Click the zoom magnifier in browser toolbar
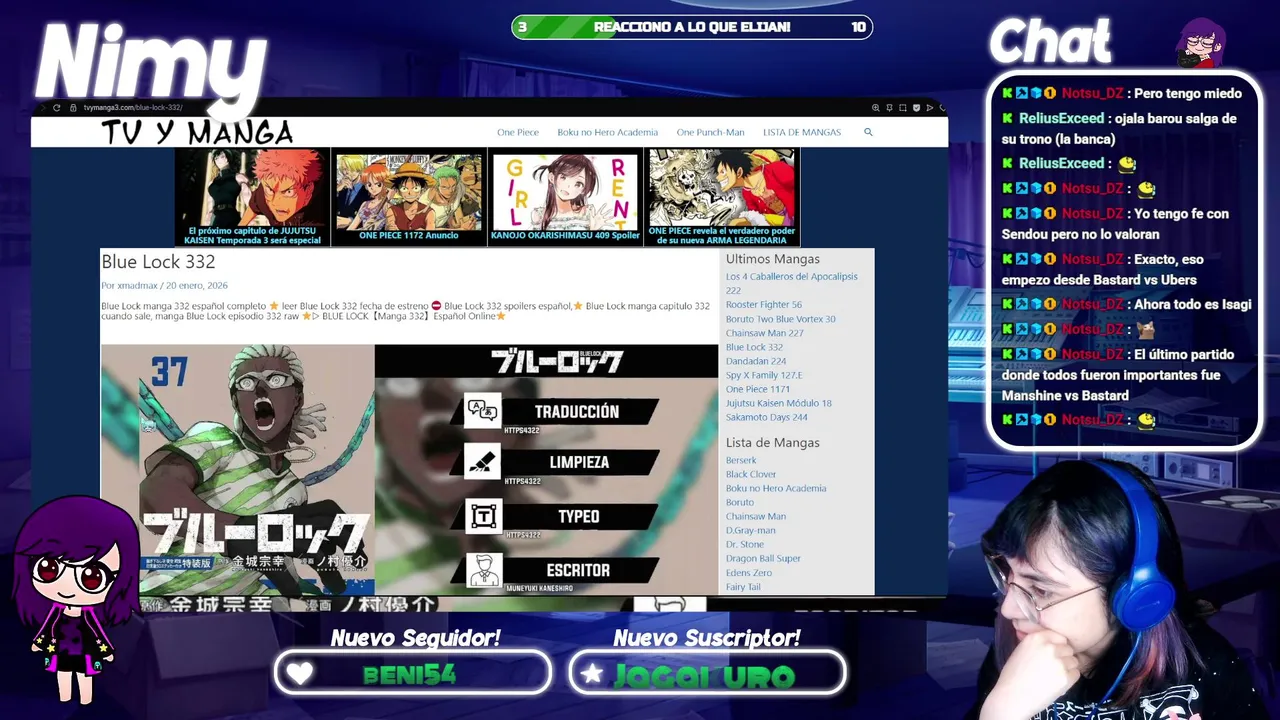Viewport: 1280px width, 720px height. coord(876,107)
